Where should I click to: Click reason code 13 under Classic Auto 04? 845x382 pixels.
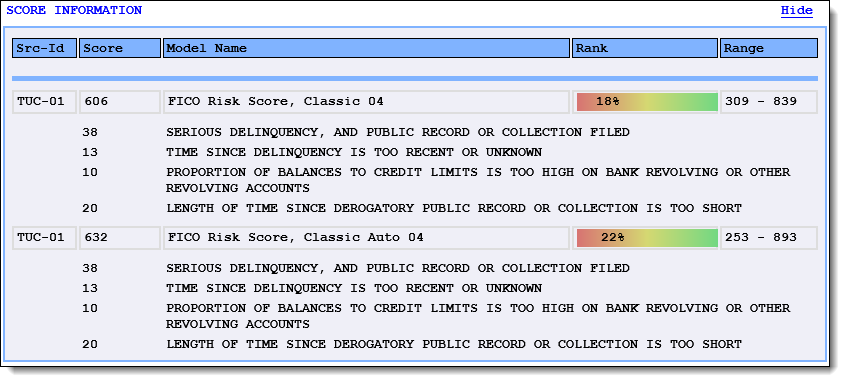click(90, 288)
